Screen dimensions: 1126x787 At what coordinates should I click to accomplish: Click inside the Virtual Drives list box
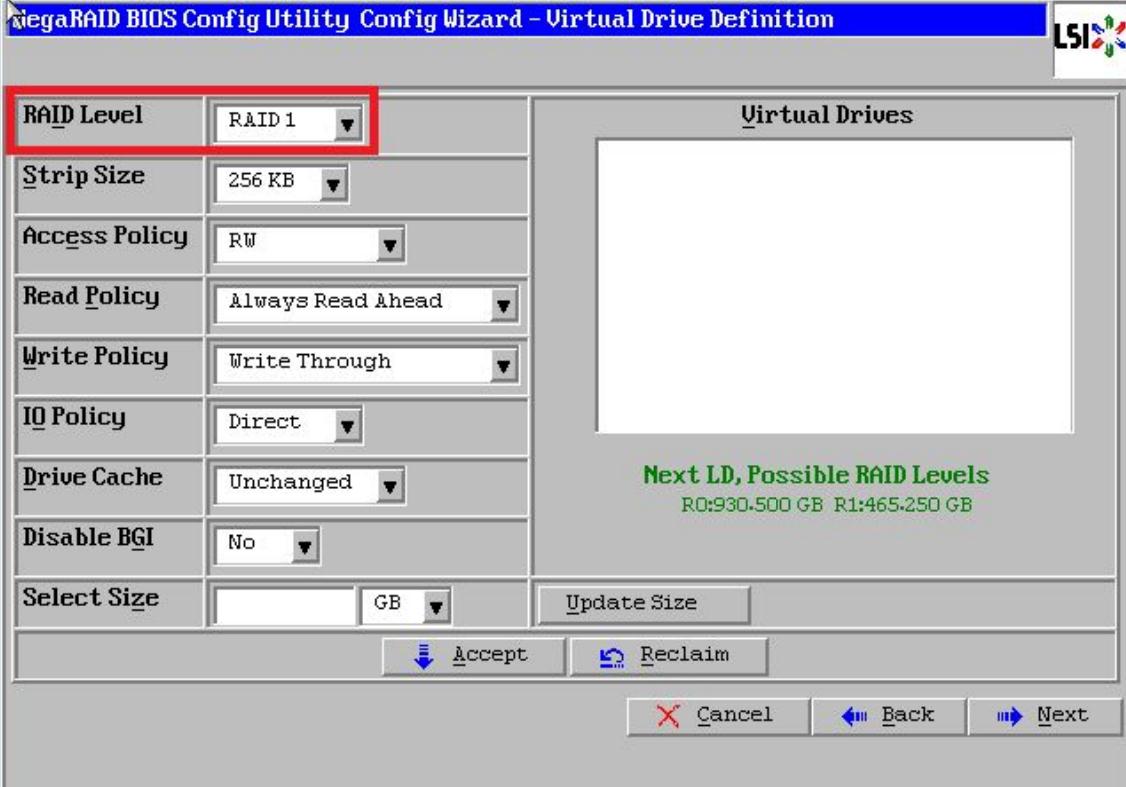click(834, 286)
